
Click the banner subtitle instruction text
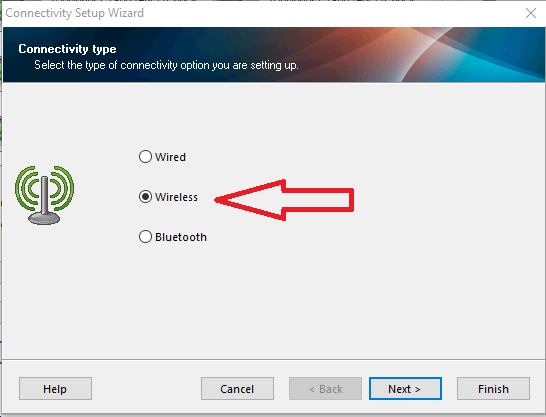coord(166,65)
